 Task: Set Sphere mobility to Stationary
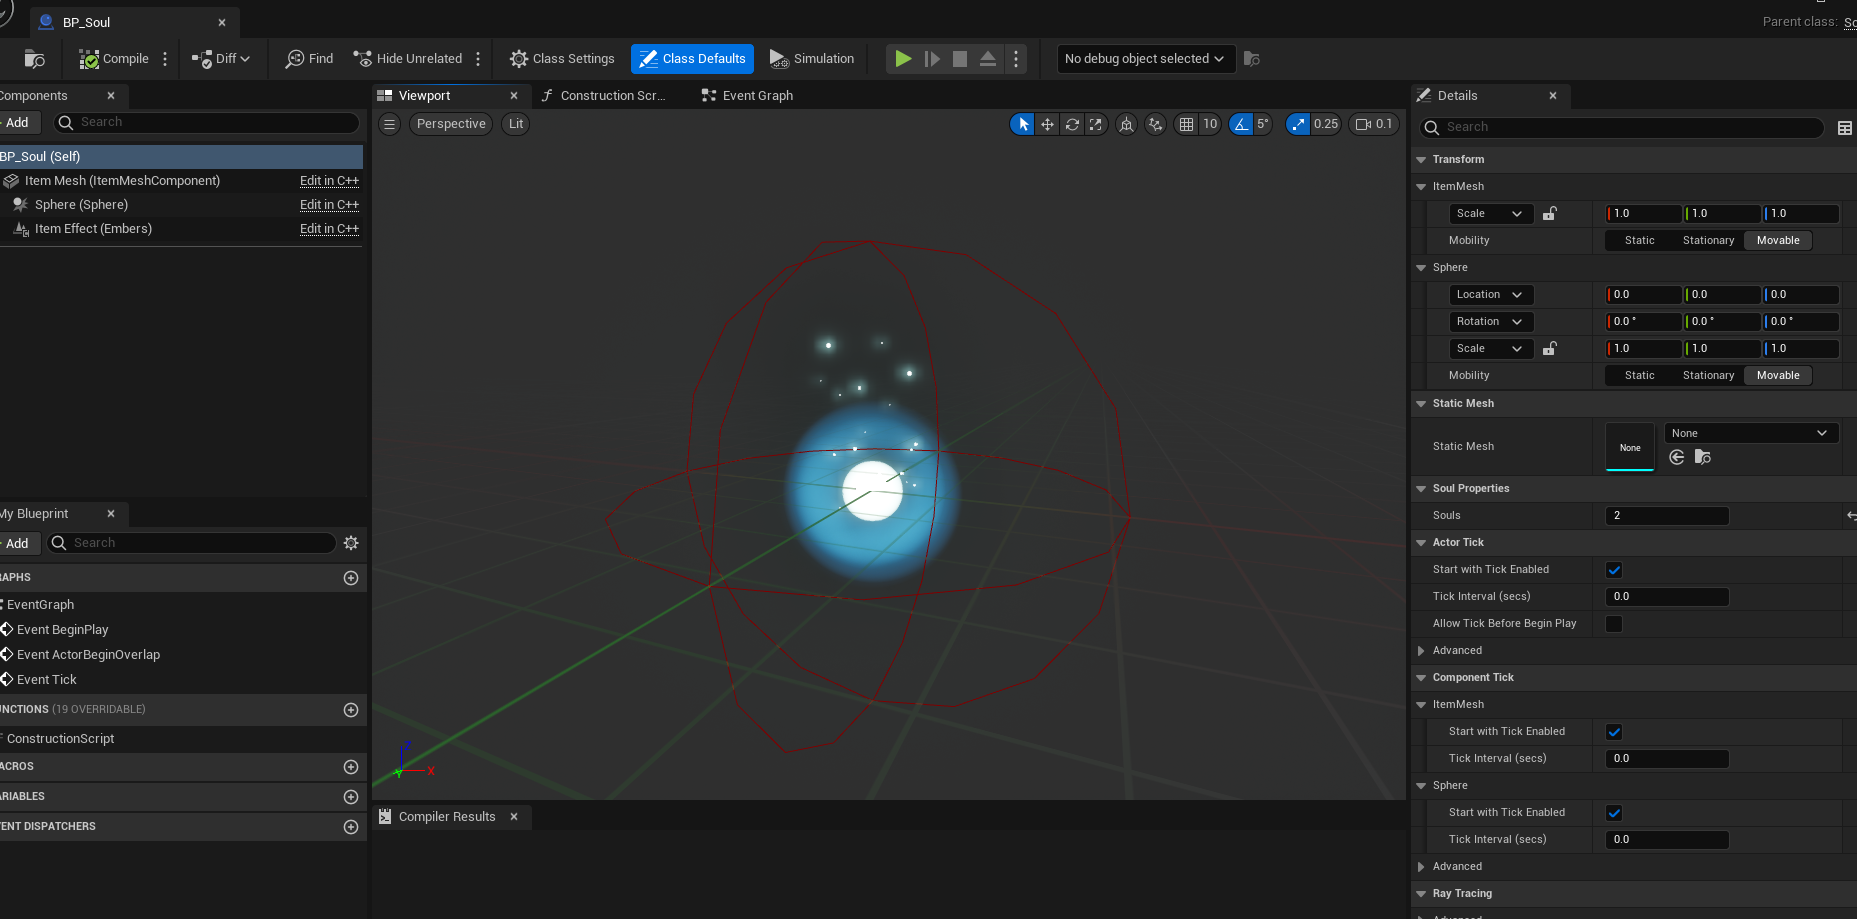coord(1708,376)
